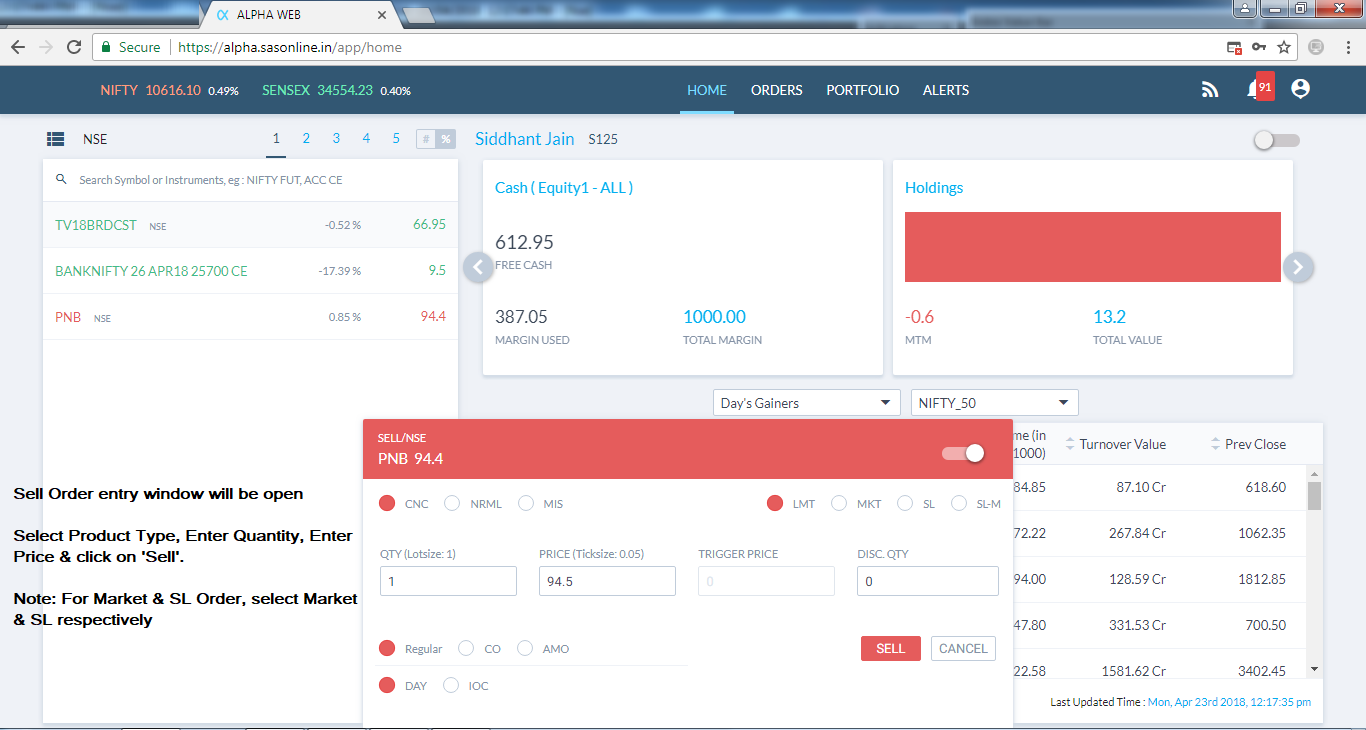Select DAY validity
Viewport: 1366px width, 730px height.
click(387, 685)
